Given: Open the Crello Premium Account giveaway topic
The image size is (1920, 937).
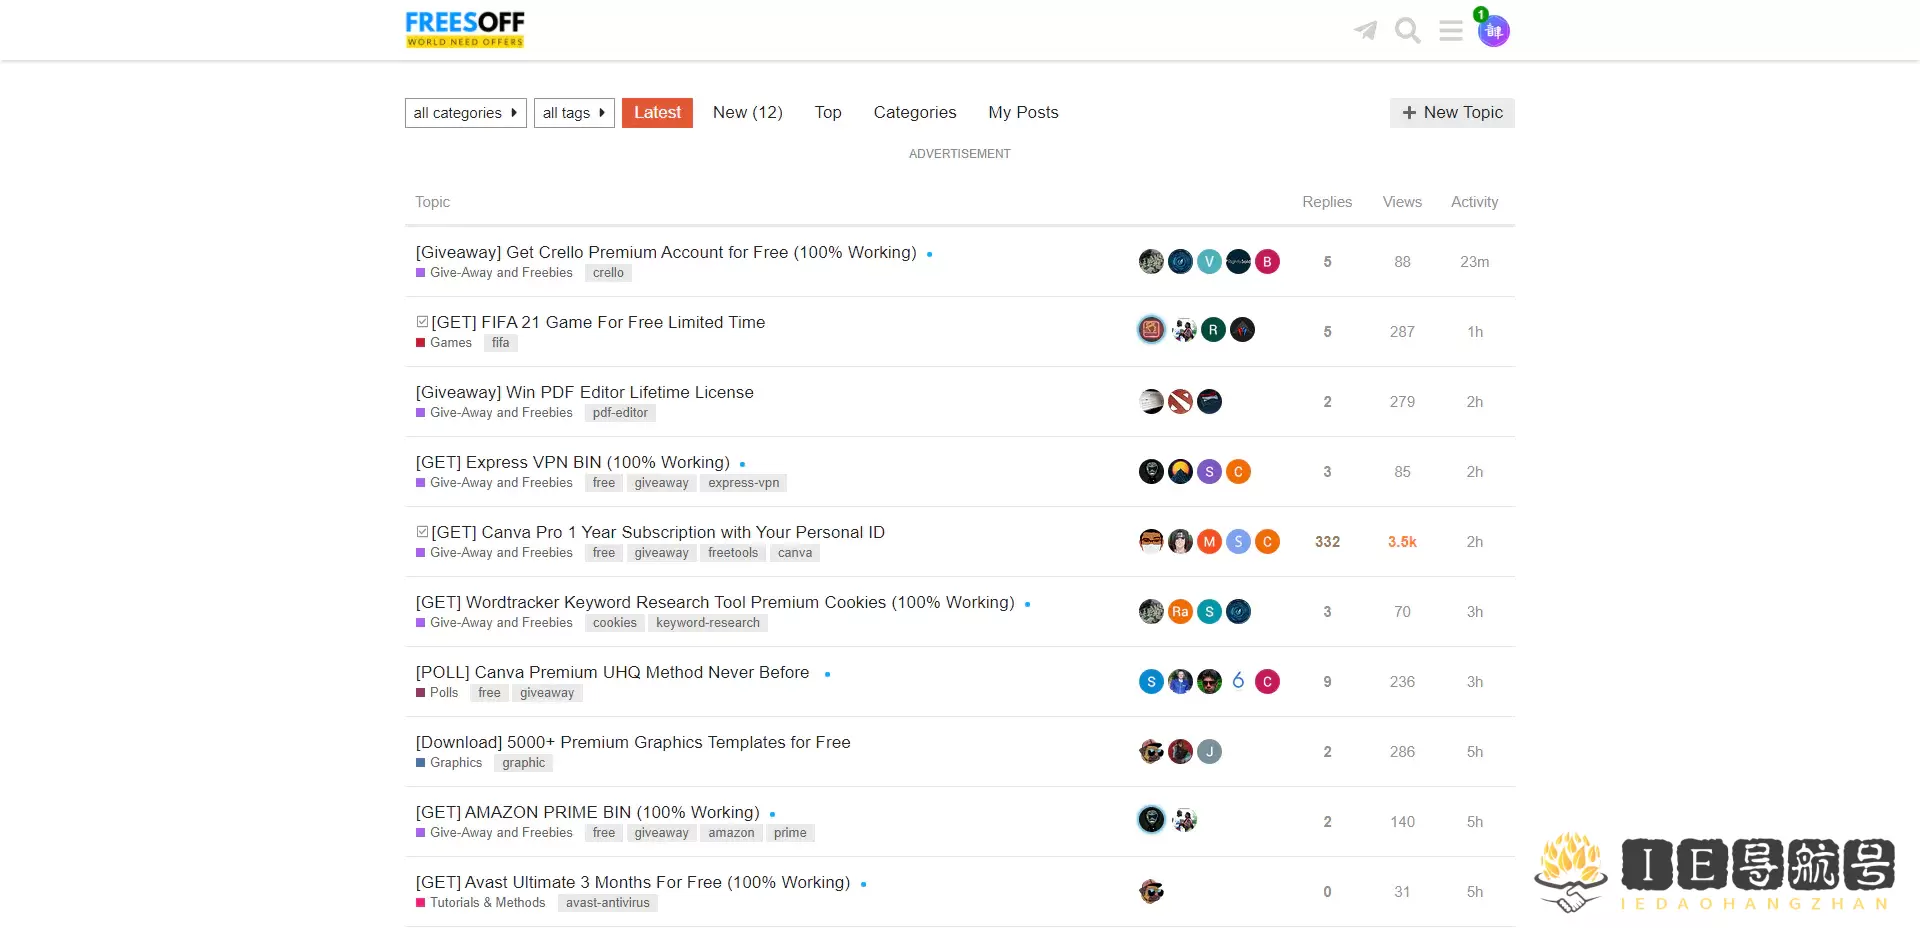Looking at the screenshot, I should tap(666, 253).
